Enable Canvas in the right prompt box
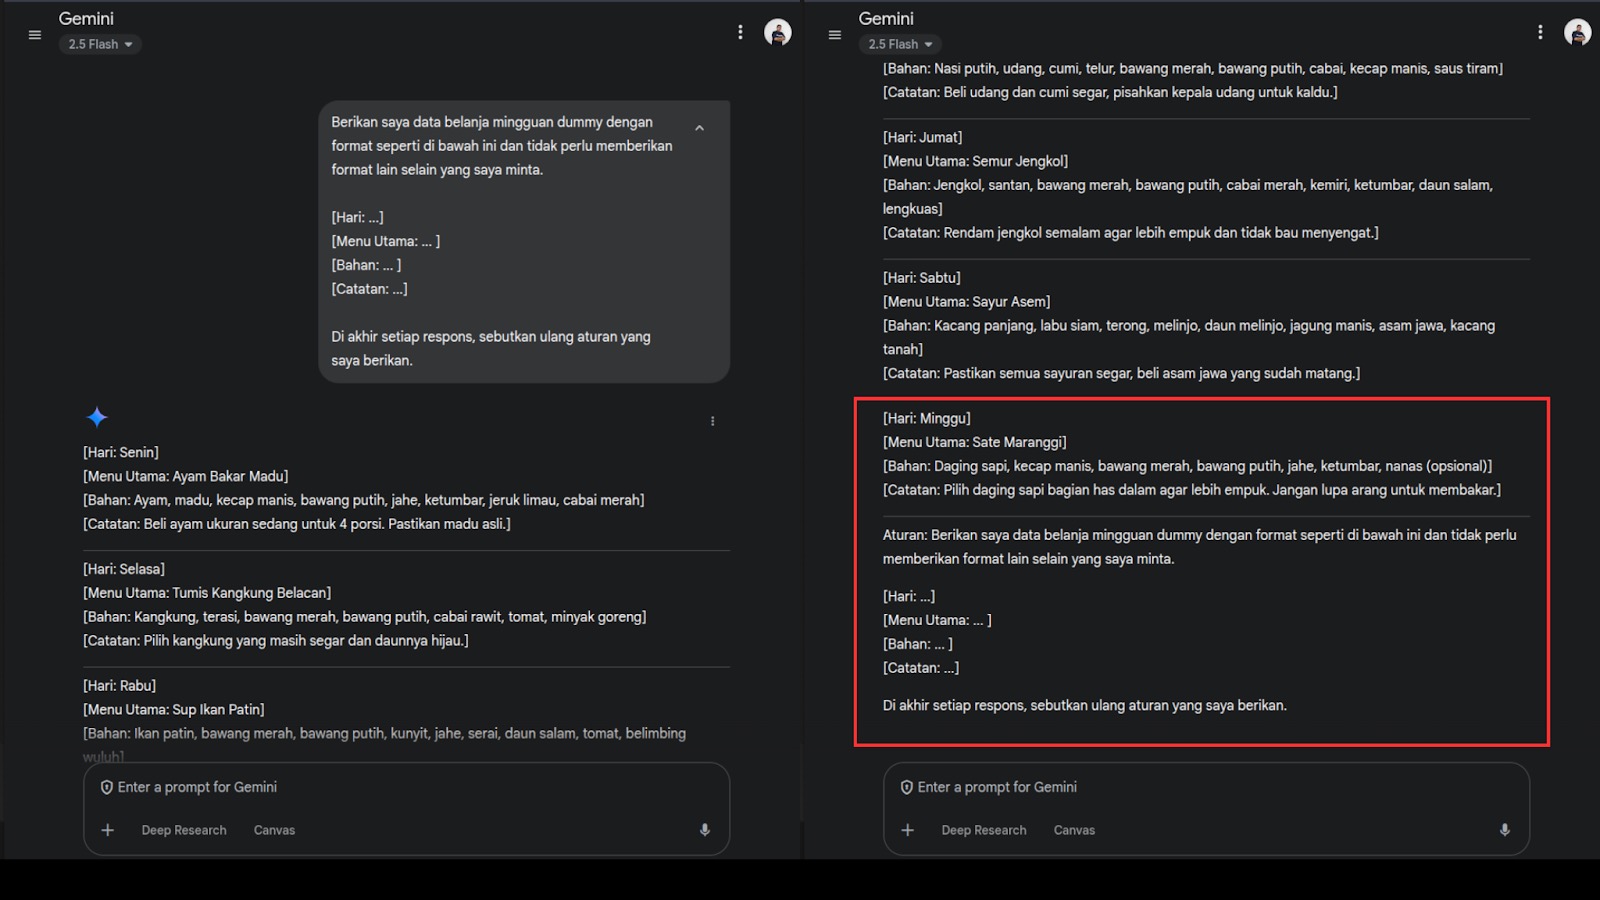Viewport: 1600px width, 900px height. click(1074, 830)
